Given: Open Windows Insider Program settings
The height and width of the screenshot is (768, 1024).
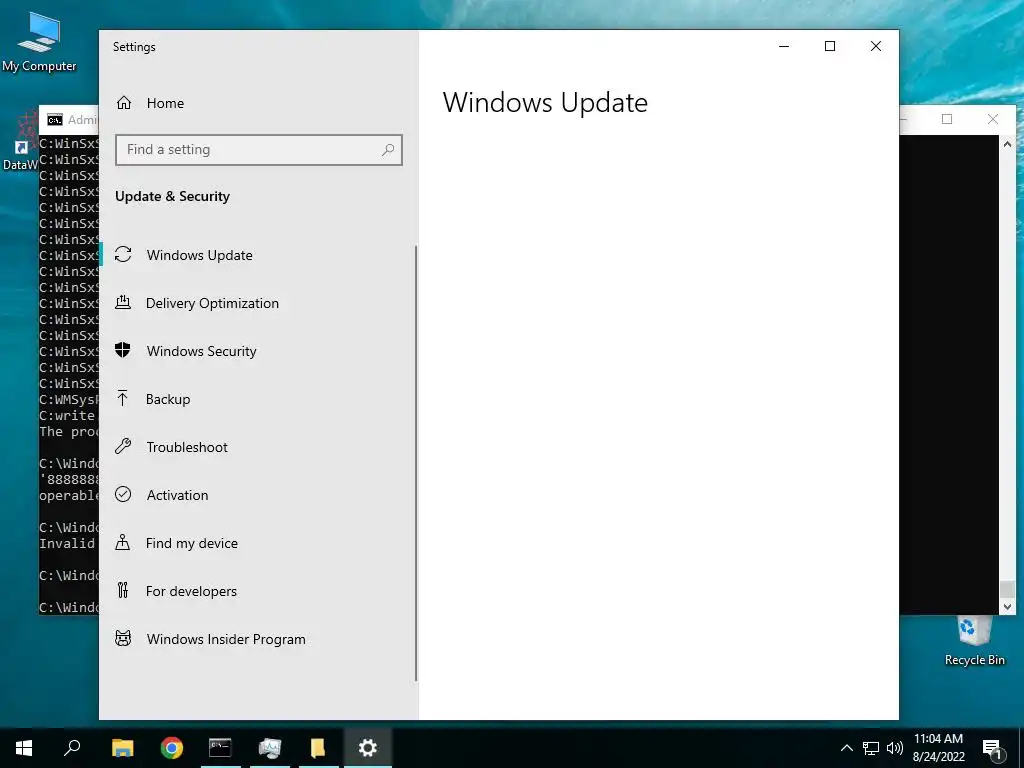Looking at the screenshot, I should pos(258,639).
